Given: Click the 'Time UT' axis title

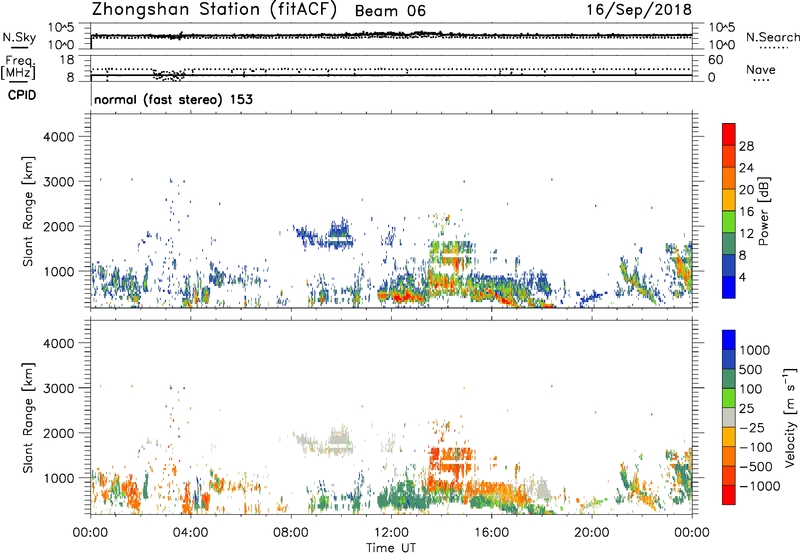Looking at the screenshot, I should coord(391,548).
